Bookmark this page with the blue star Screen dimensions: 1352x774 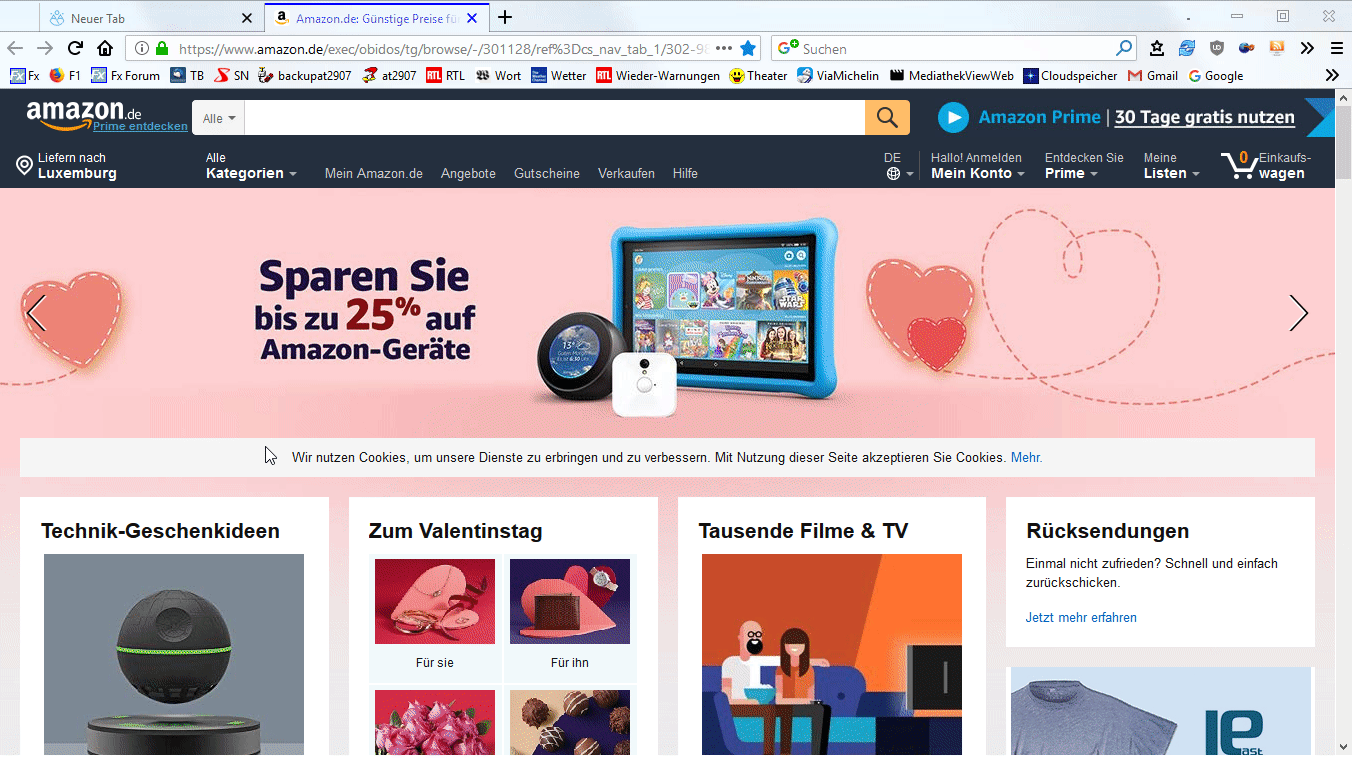(748, 48)
